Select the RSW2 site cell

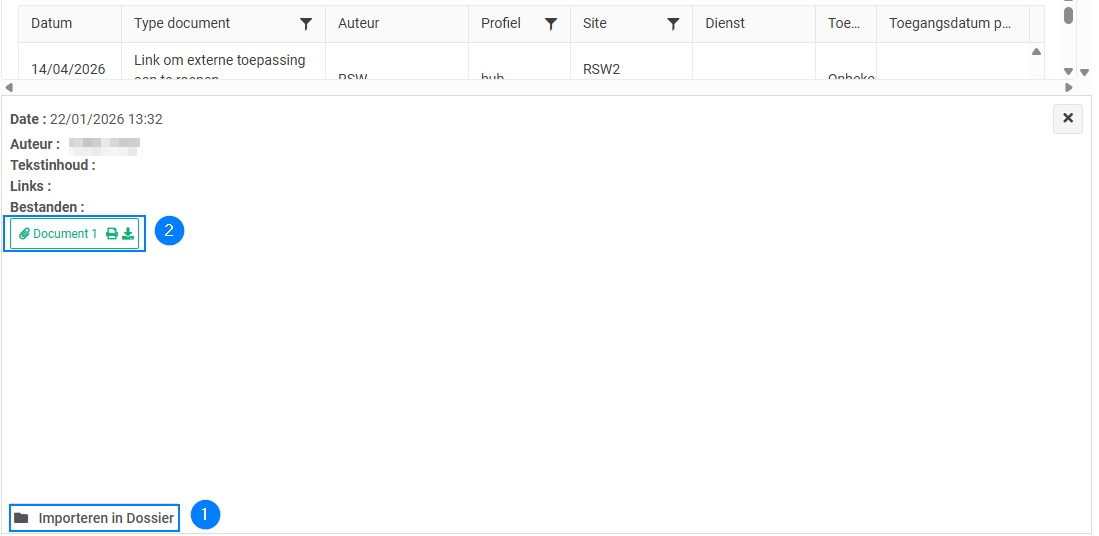(602, 69)
